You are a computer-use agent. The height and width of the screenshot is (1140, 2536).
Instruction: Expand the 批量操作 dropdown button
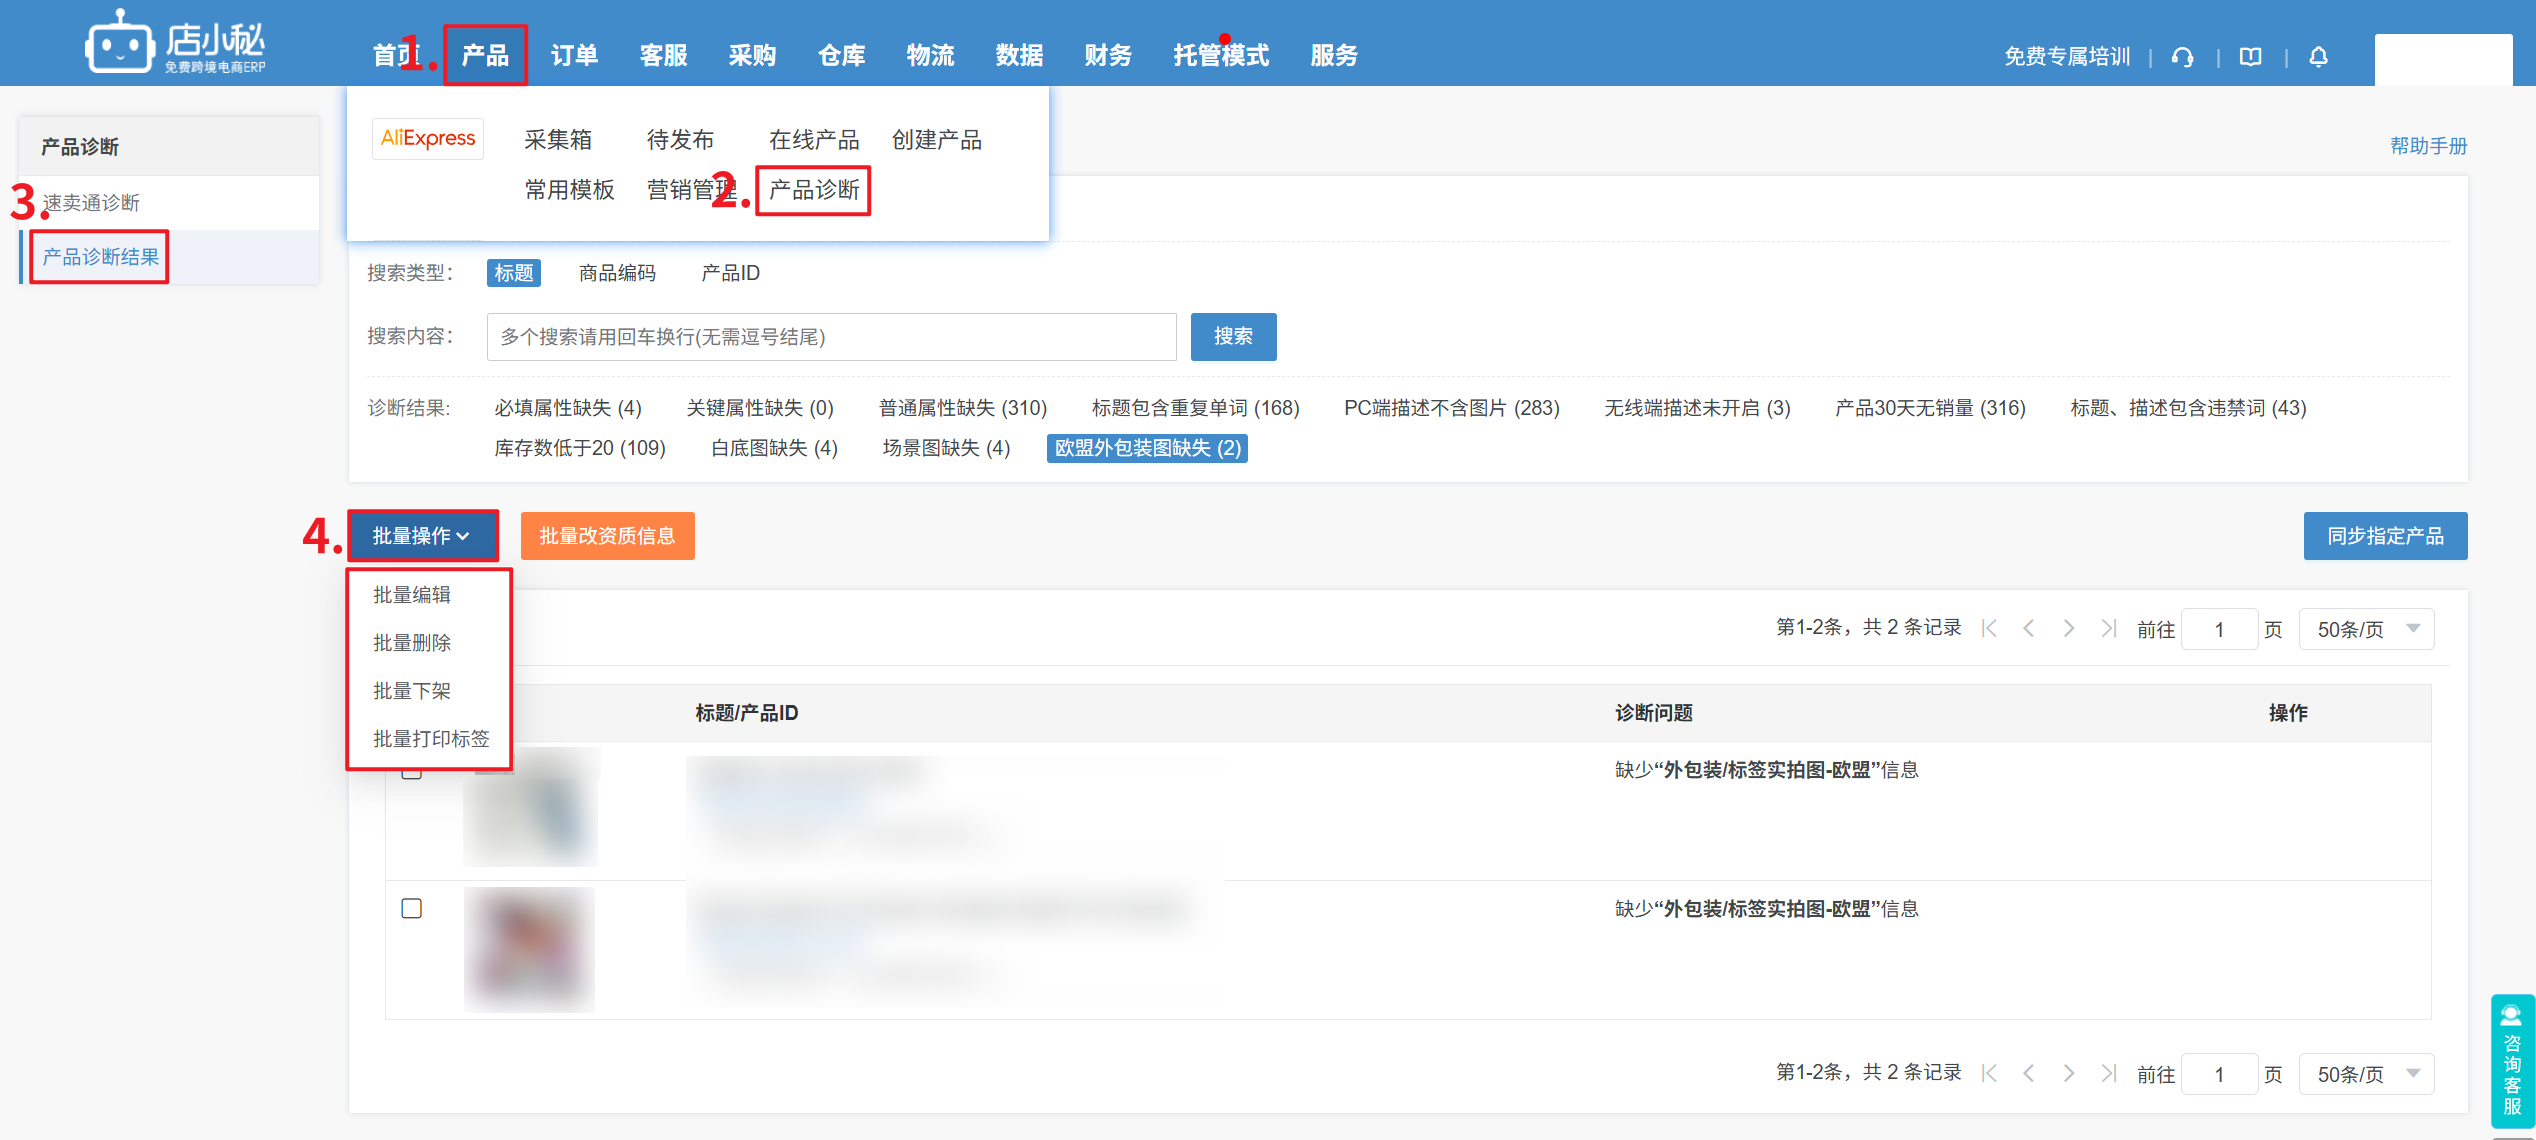pos(422,536)
